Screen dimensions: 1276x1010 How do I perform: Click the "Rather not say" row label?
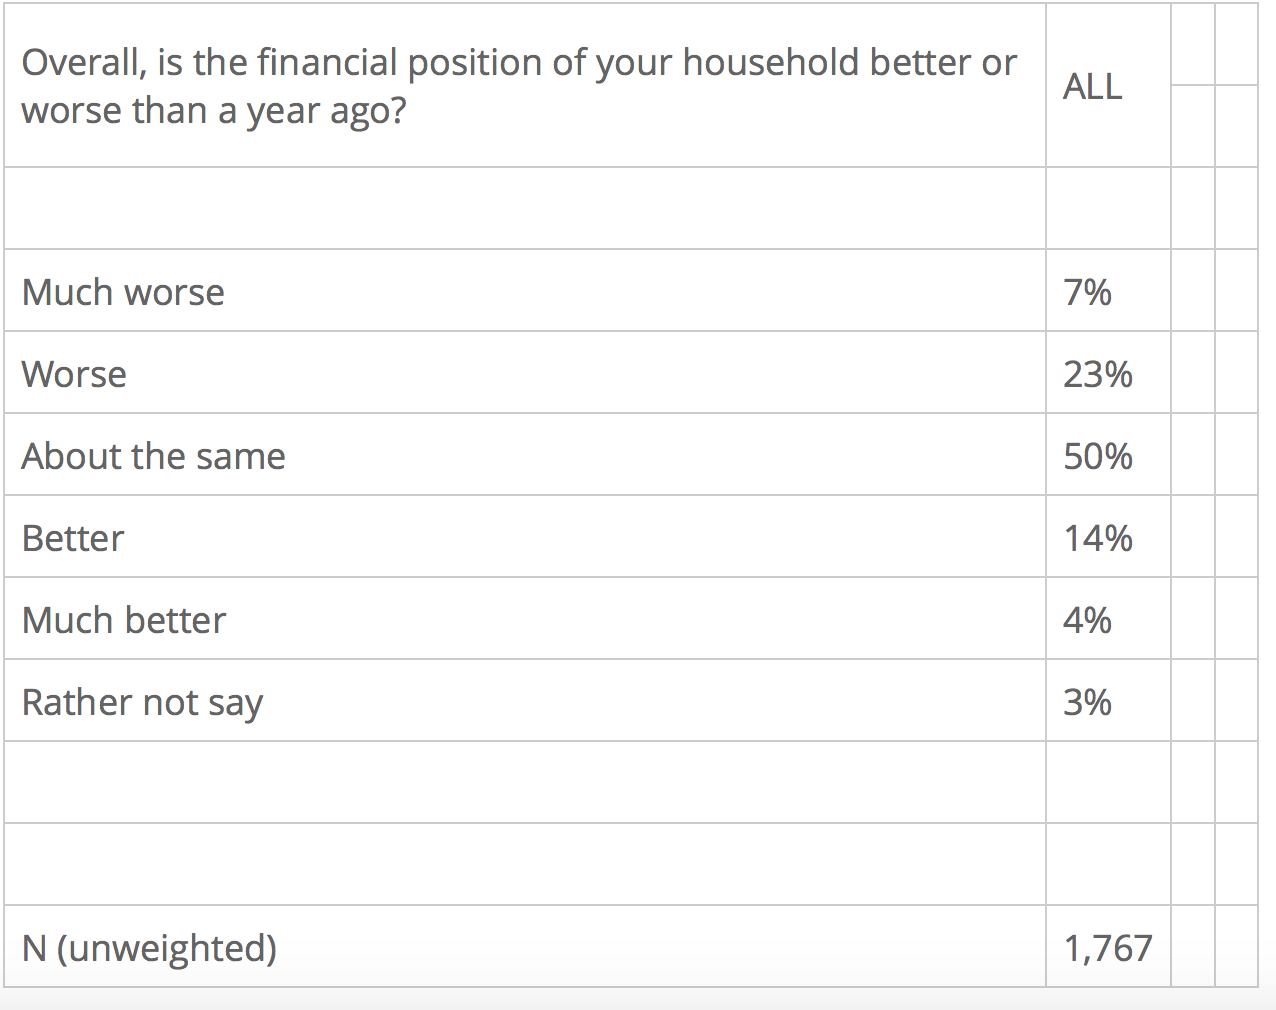click(x=142, y=702)
